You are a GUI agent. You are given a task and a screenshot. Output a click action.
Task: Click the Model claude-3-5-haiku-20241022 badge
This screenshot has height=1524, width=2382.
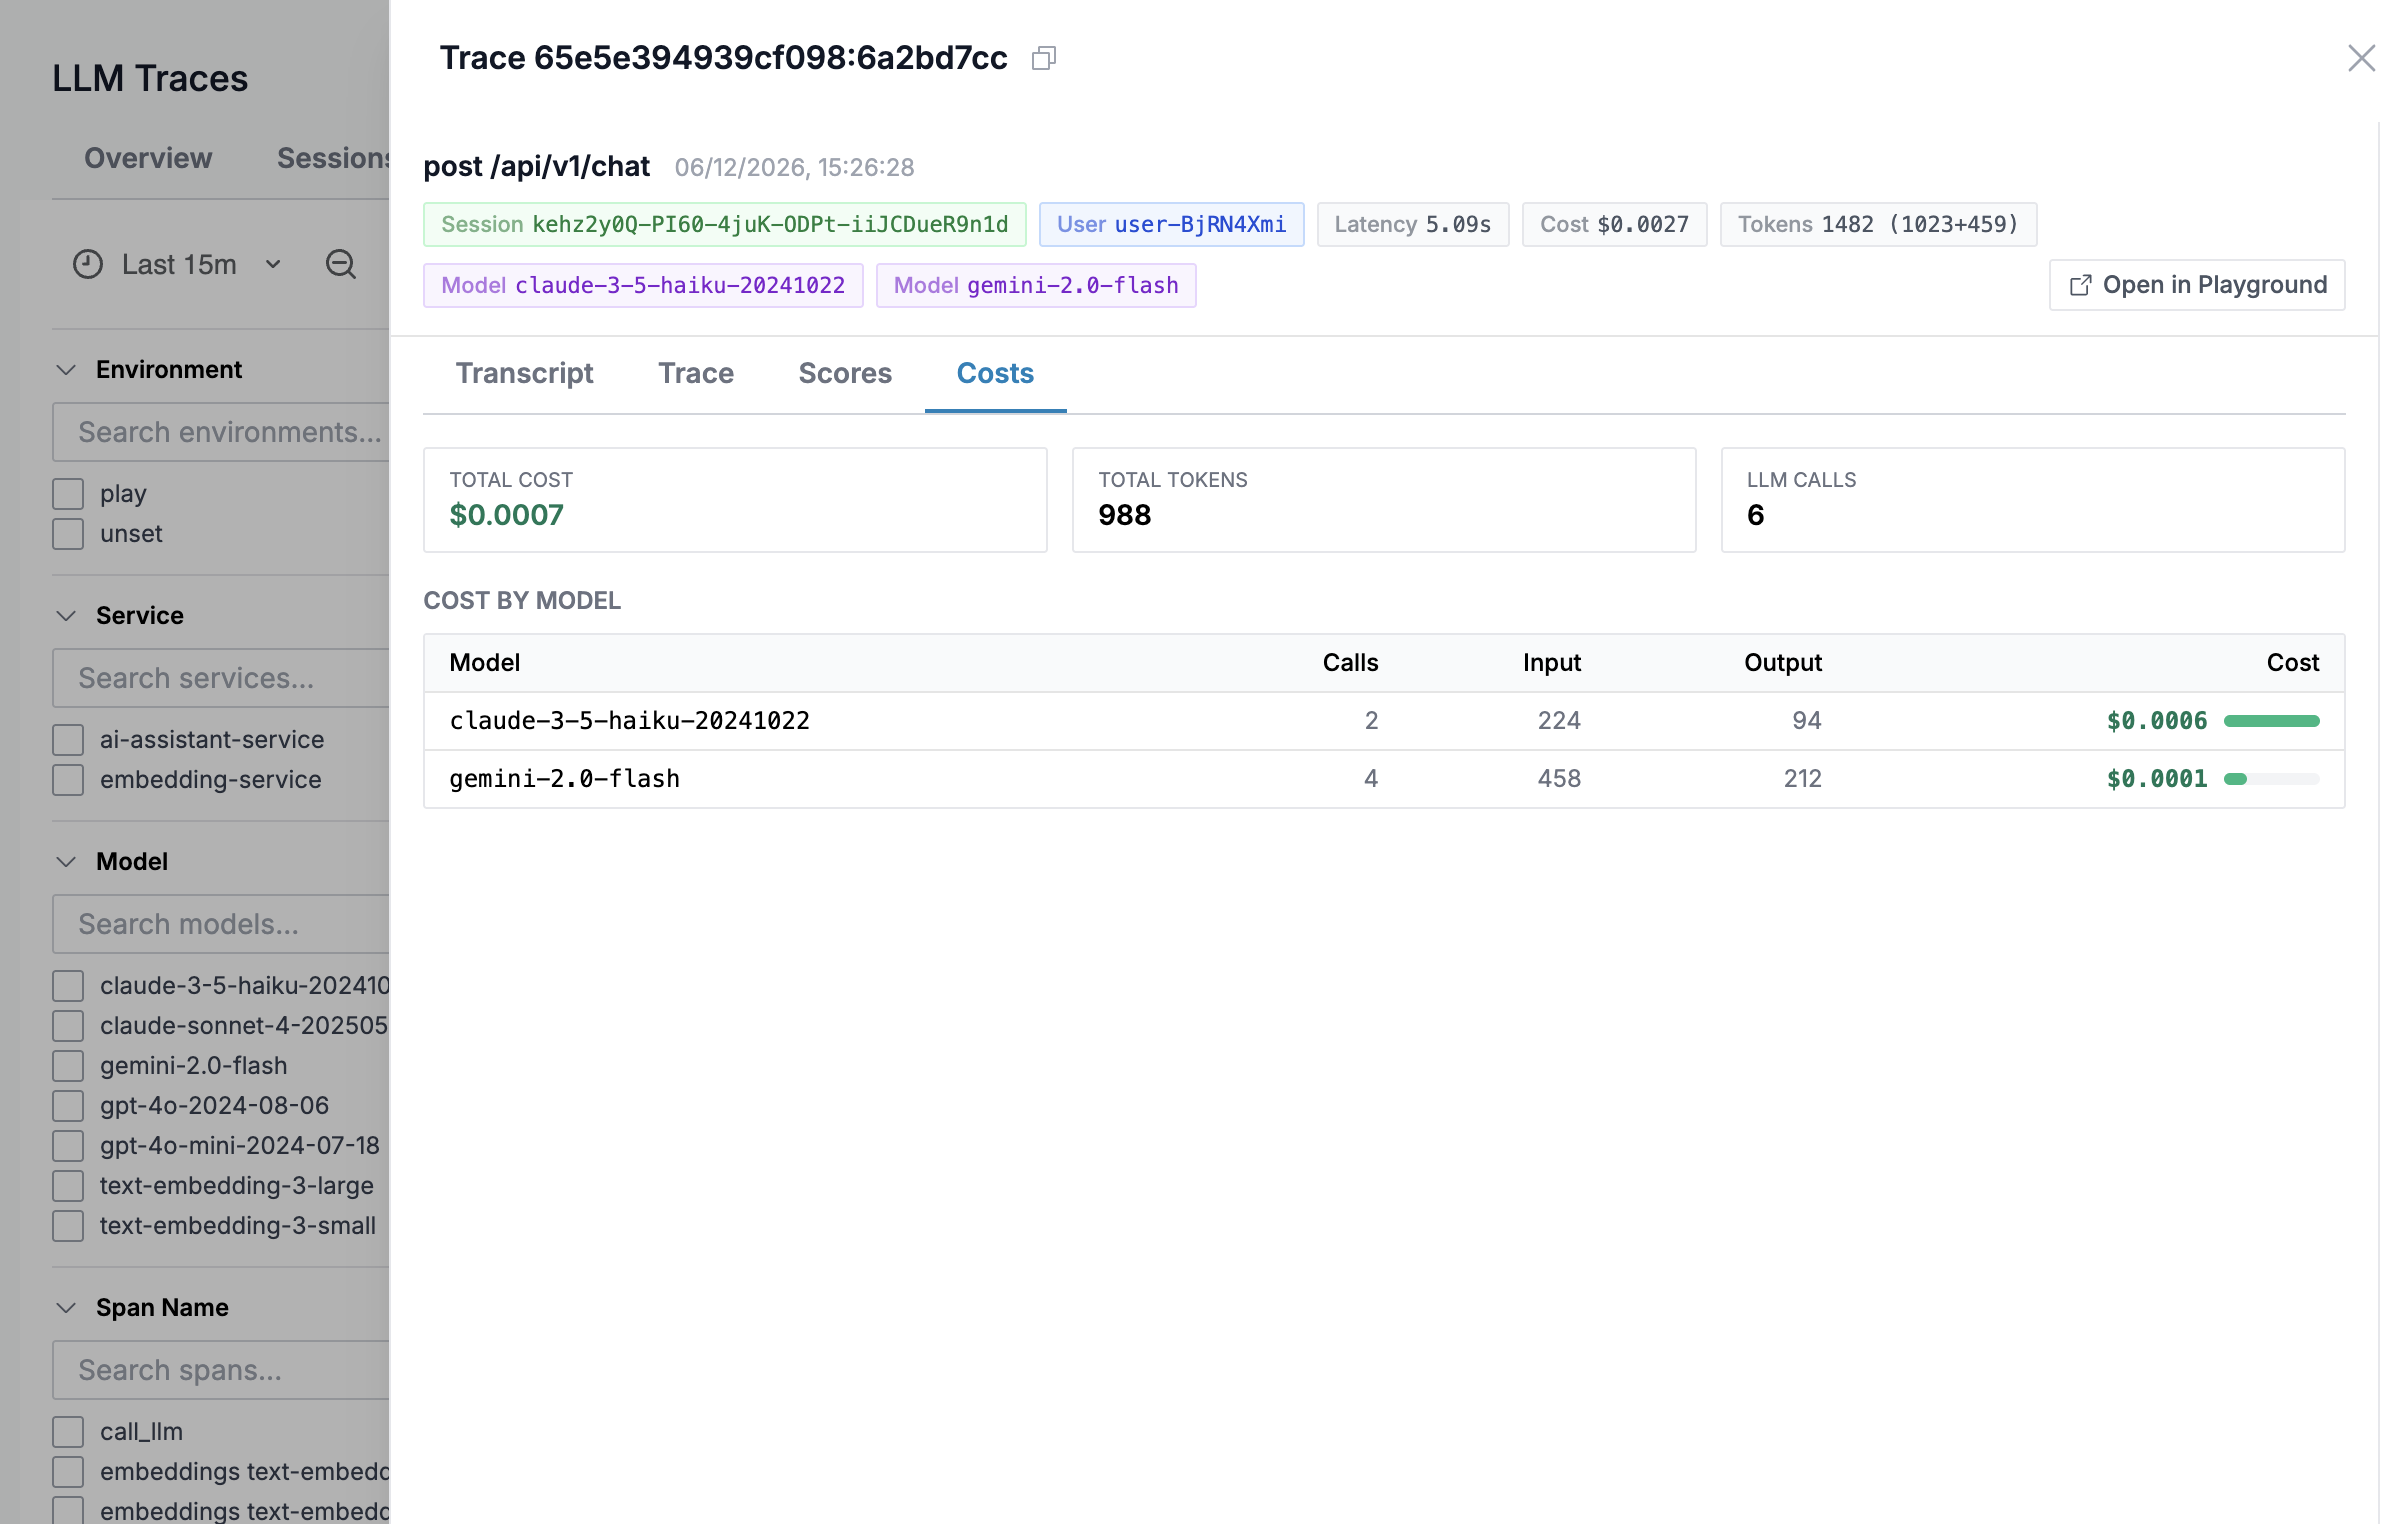(643, 285)
